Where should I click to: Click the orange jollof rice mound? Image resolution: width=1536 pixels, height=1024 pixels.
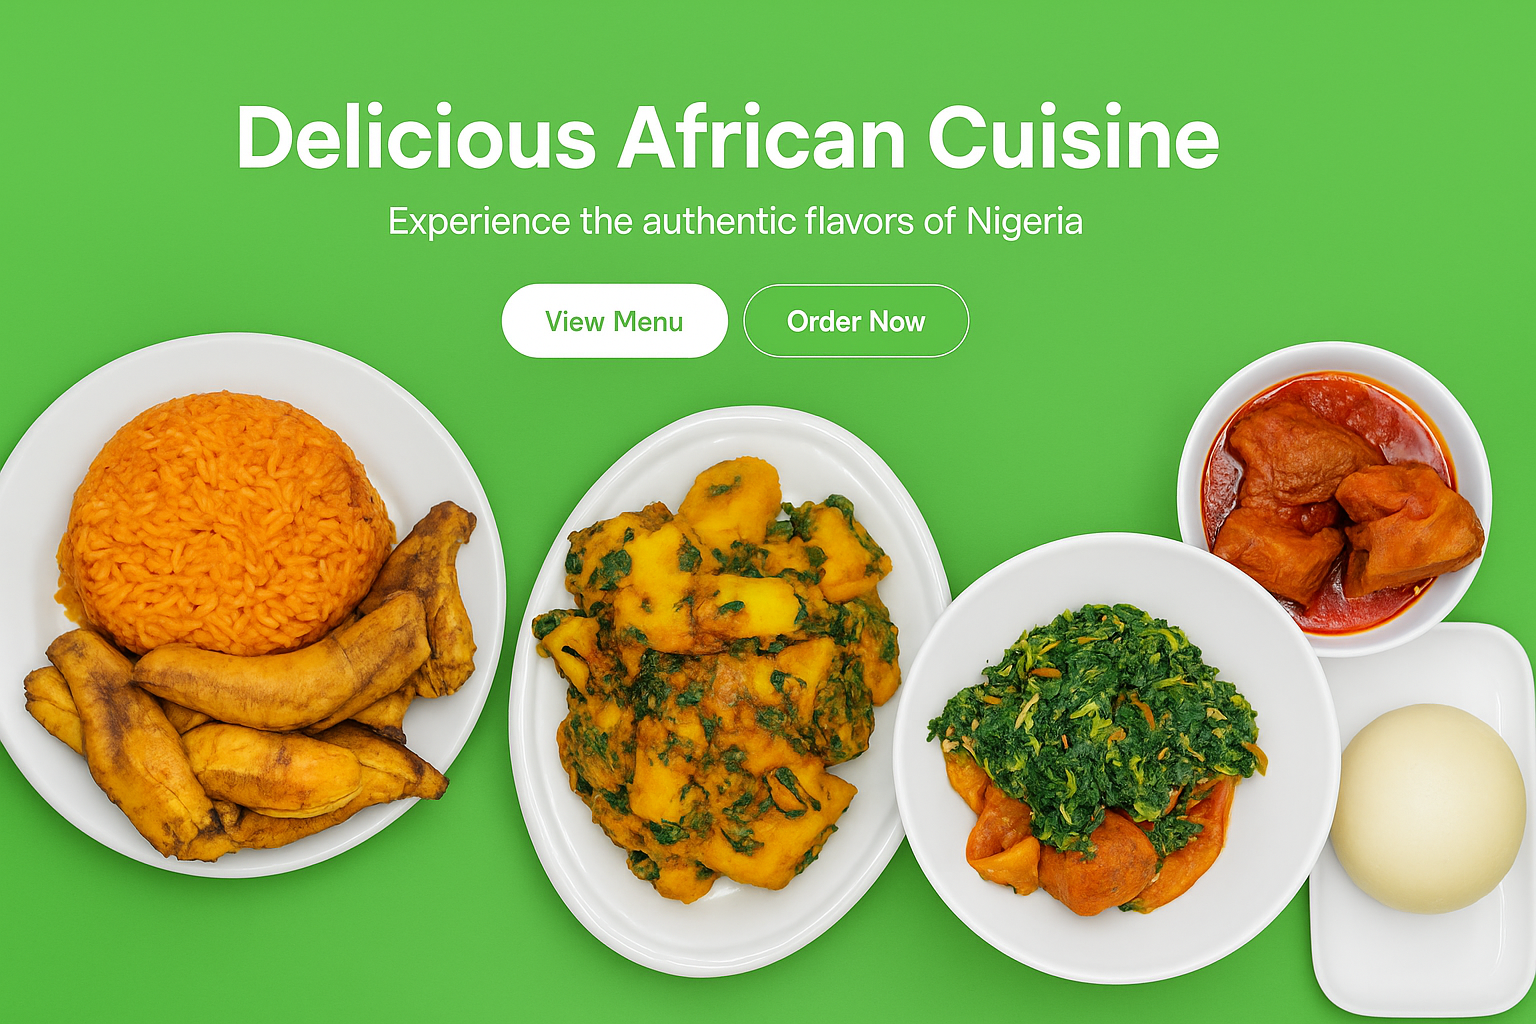[x=226, y=520]
